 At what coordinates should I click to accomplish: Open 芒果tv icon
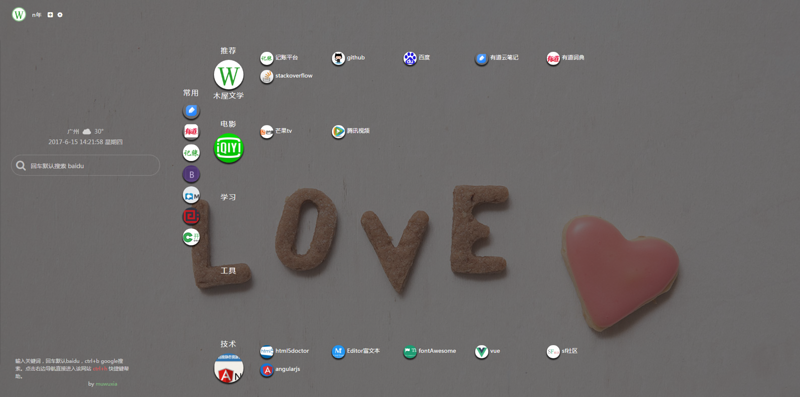267,132
